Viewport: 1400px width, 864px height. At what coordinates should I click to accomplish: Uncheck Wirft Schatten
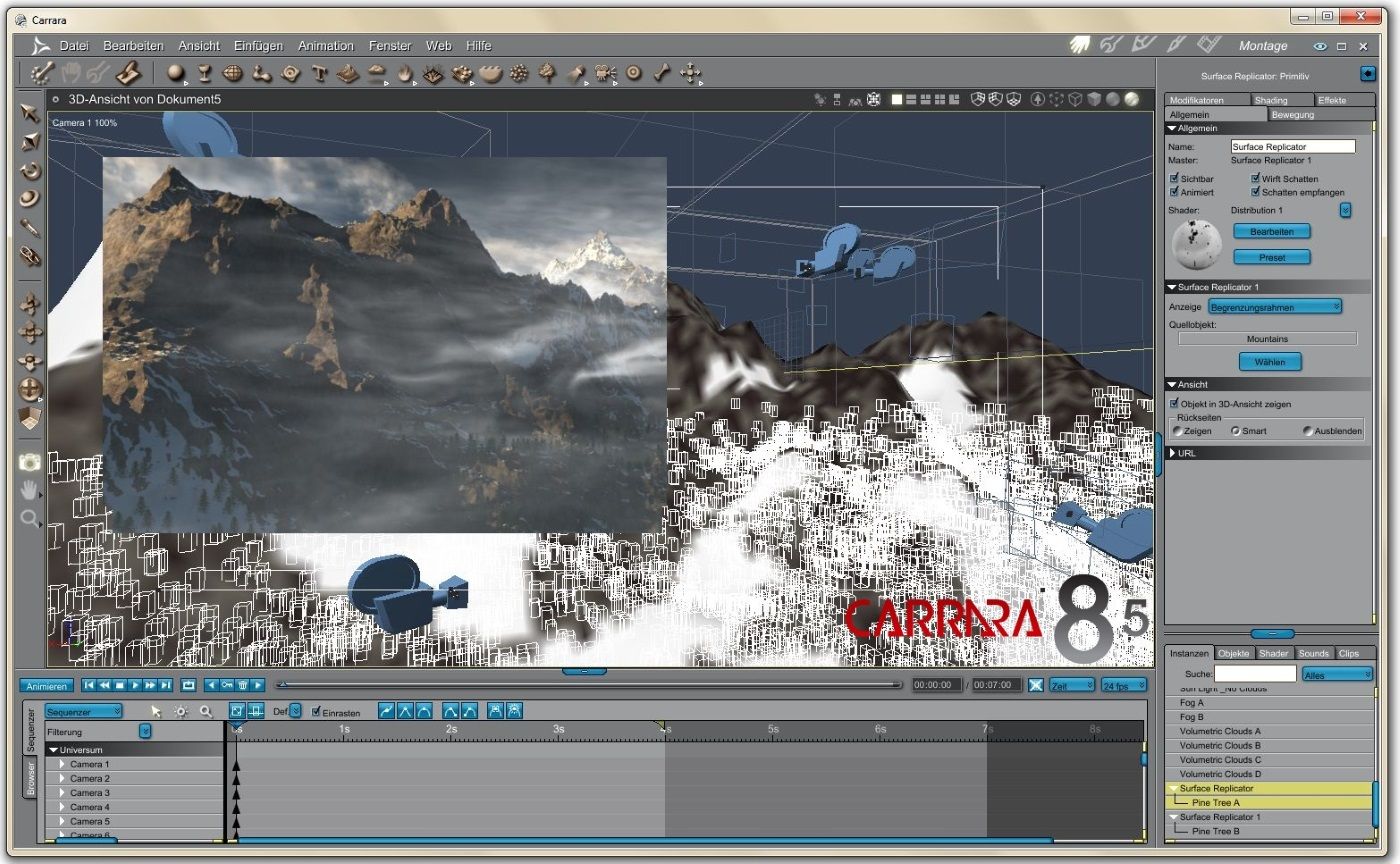[x=1256, y=179]
